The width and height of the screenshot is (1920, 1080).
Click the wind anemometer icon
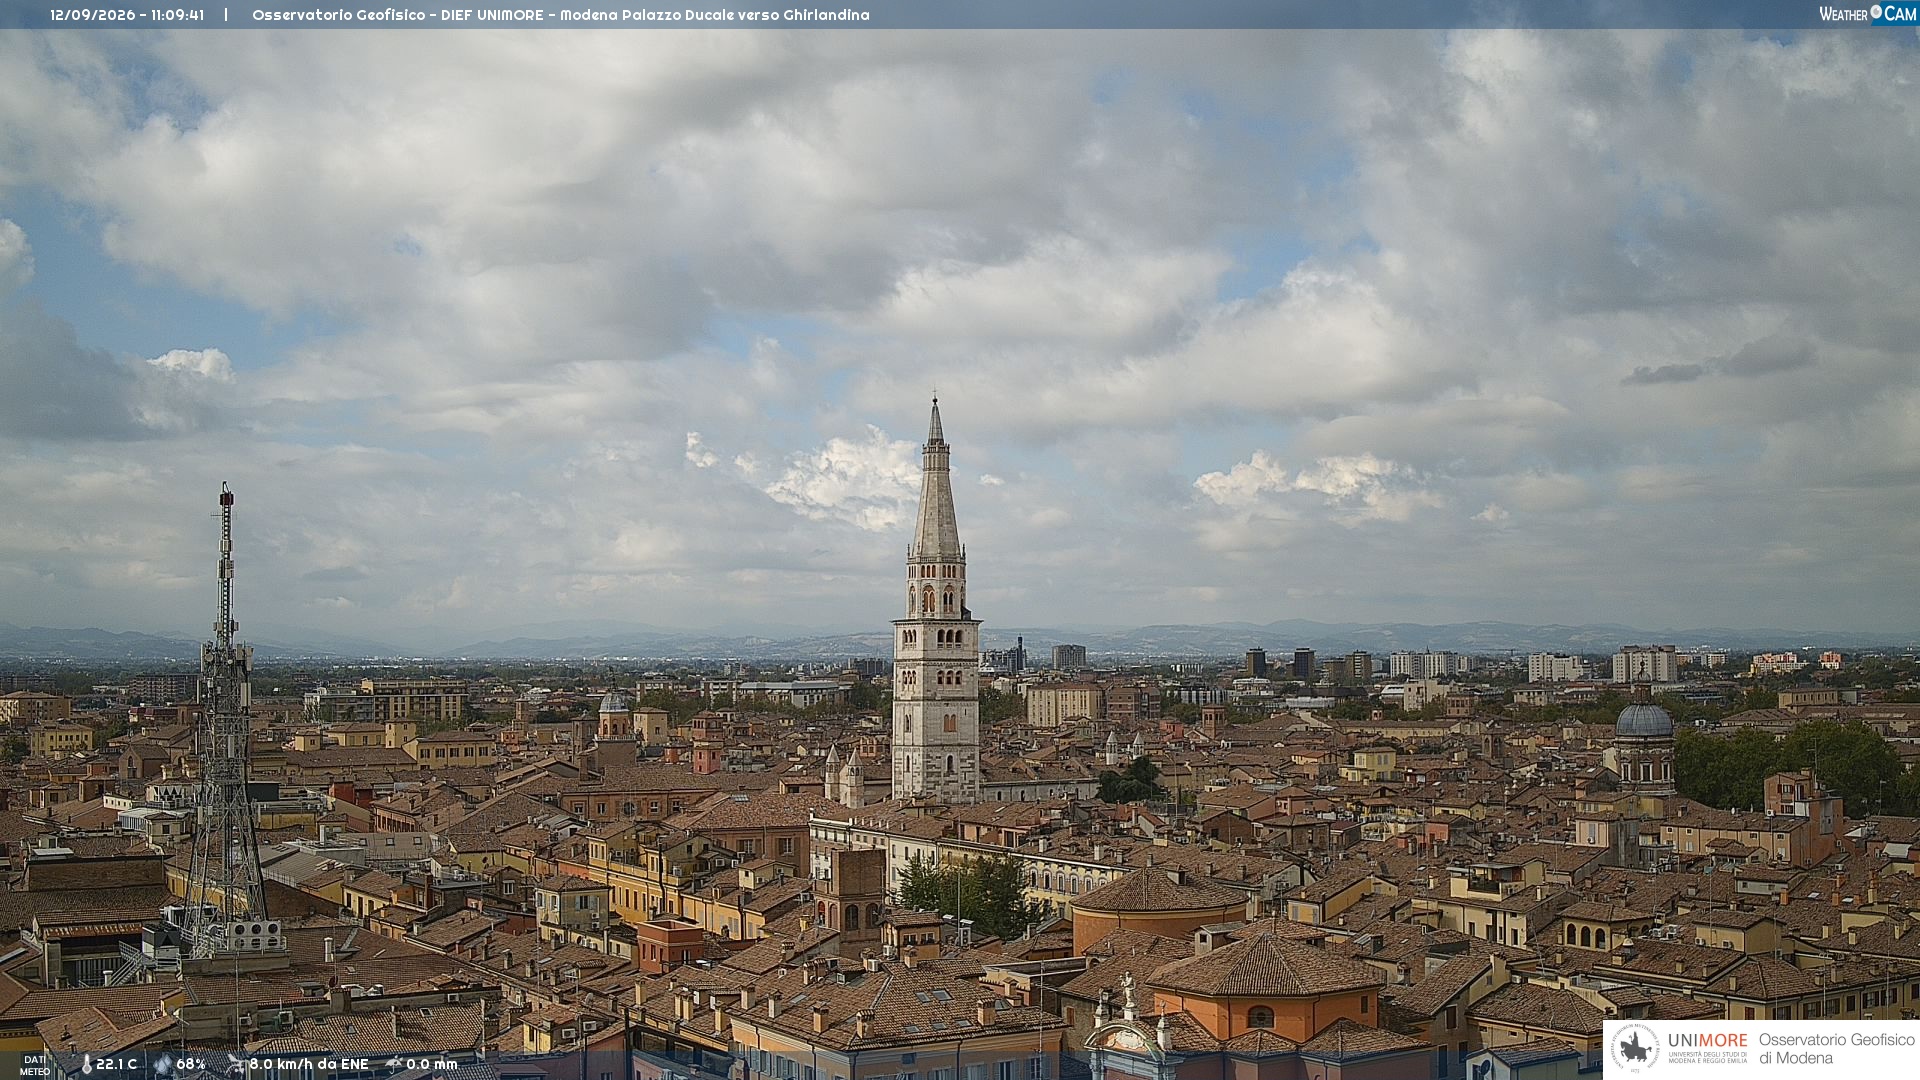pos(236,1064)
